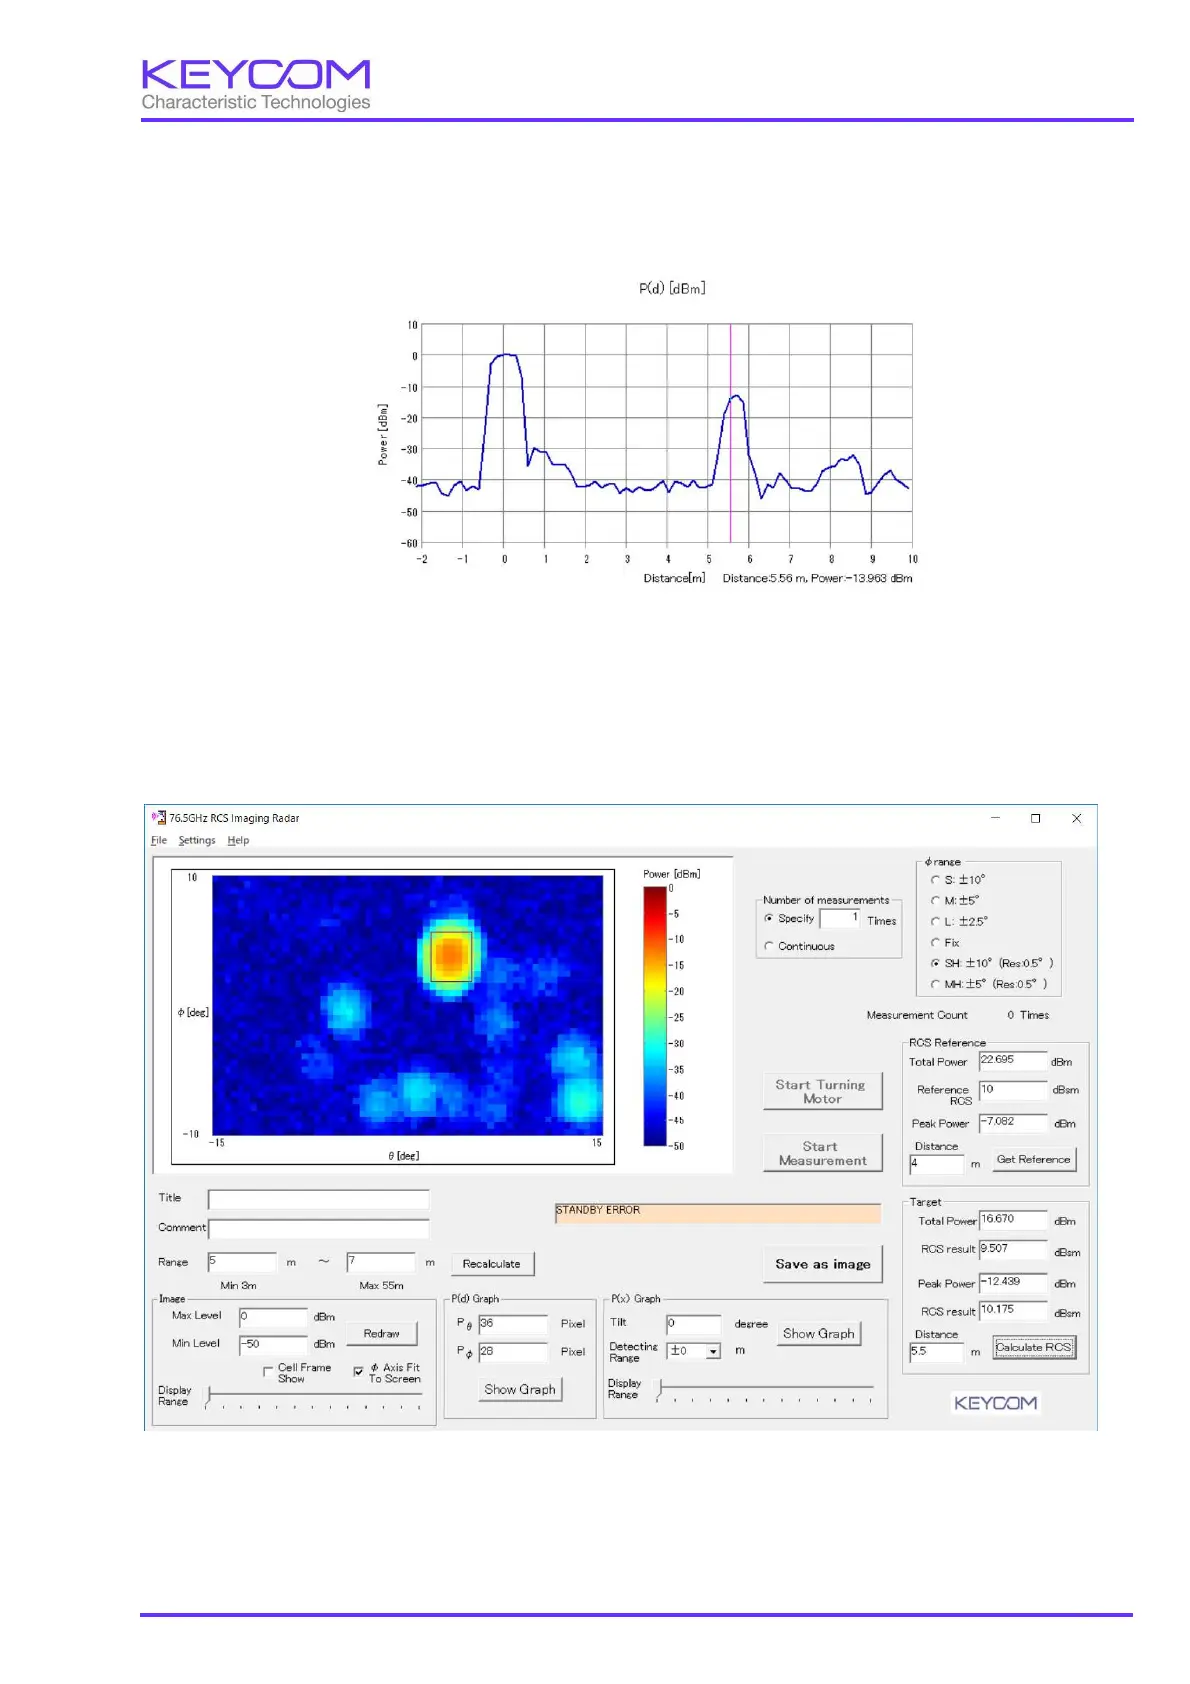Click the Target Peak Power field

1013,1283
